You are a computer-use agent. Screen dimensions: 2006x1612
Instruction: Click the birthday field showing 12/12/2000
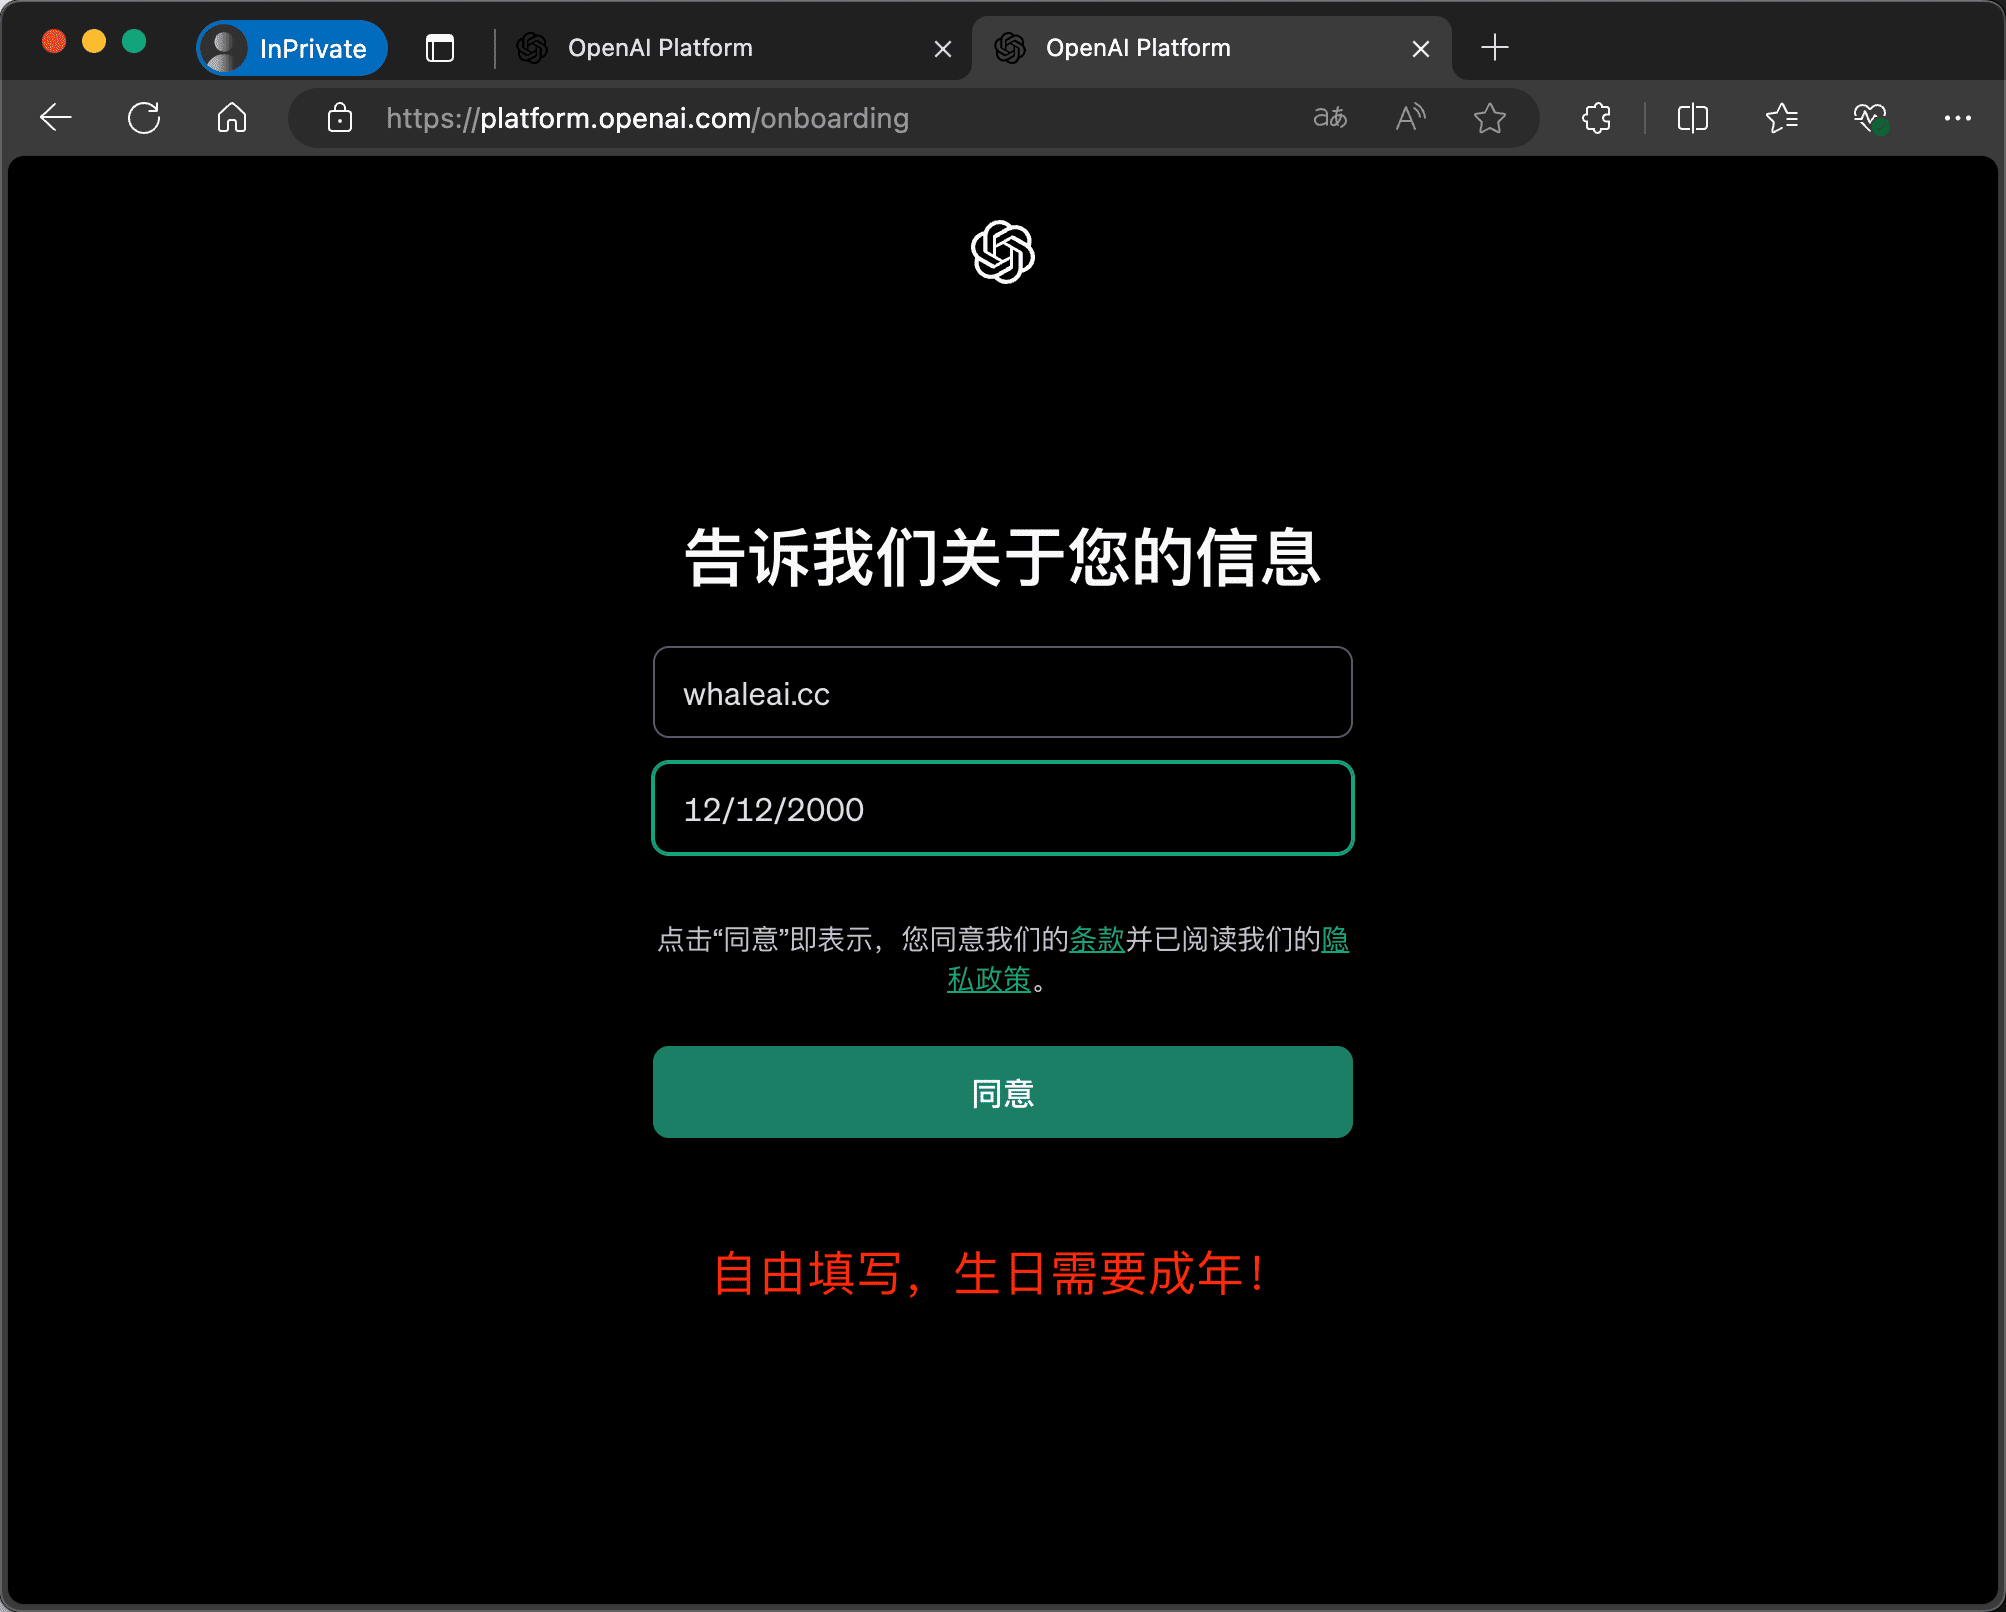coord(1003,808)
